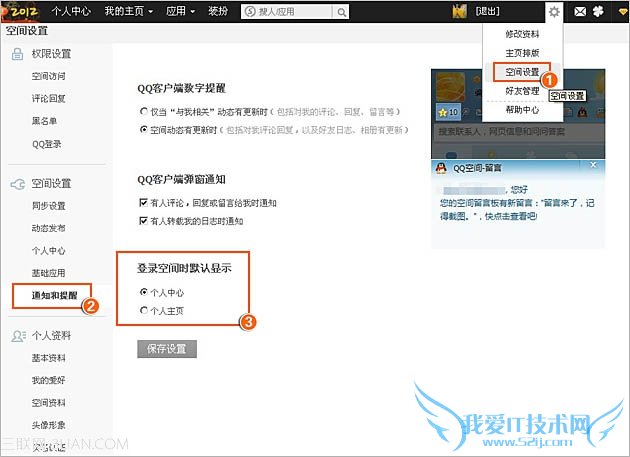
Task: Open 我的爱好 in sidebar
Action: [x=49, y=380]
